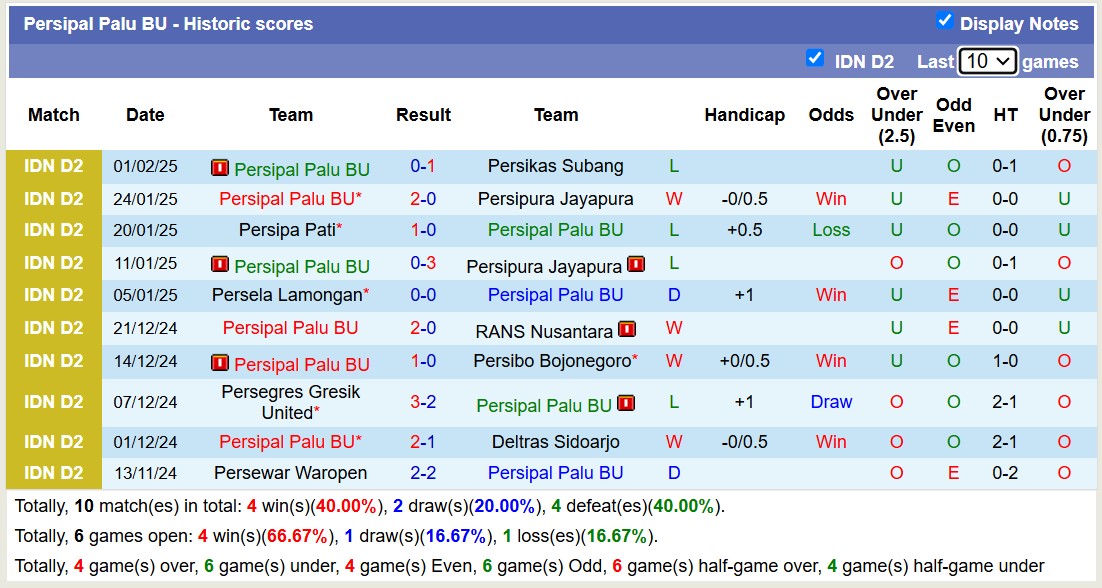Click the 3-2 result of the Persegres Gresik match
The image size is (1102, 588).
[x=423, y=402]
